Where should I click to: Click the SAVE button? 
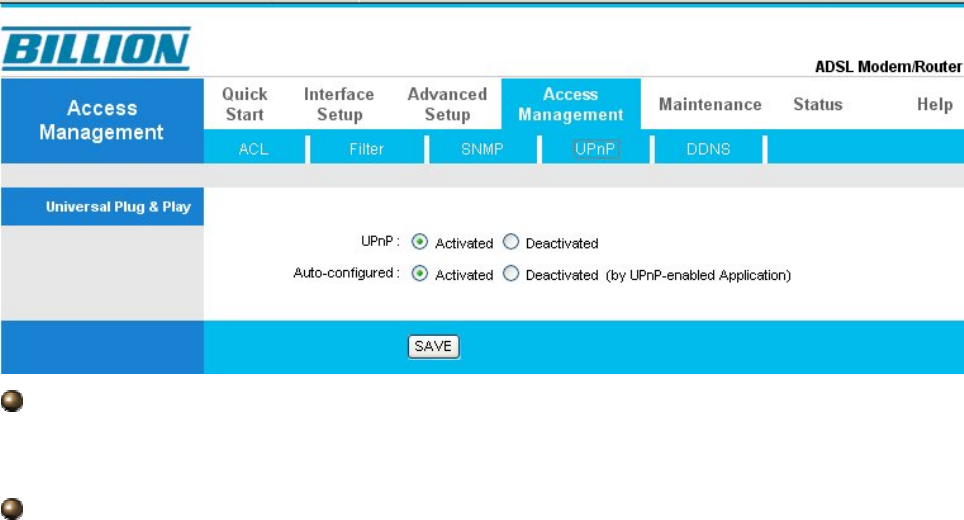[x=433, y=347]
